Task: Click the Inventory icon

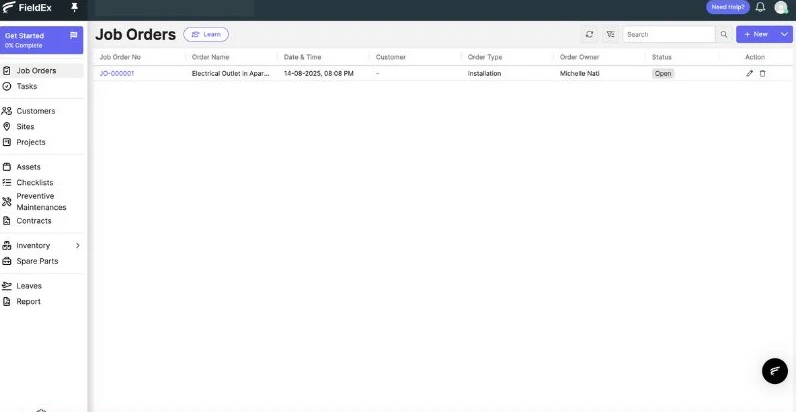Action: (x=7, y=246)
